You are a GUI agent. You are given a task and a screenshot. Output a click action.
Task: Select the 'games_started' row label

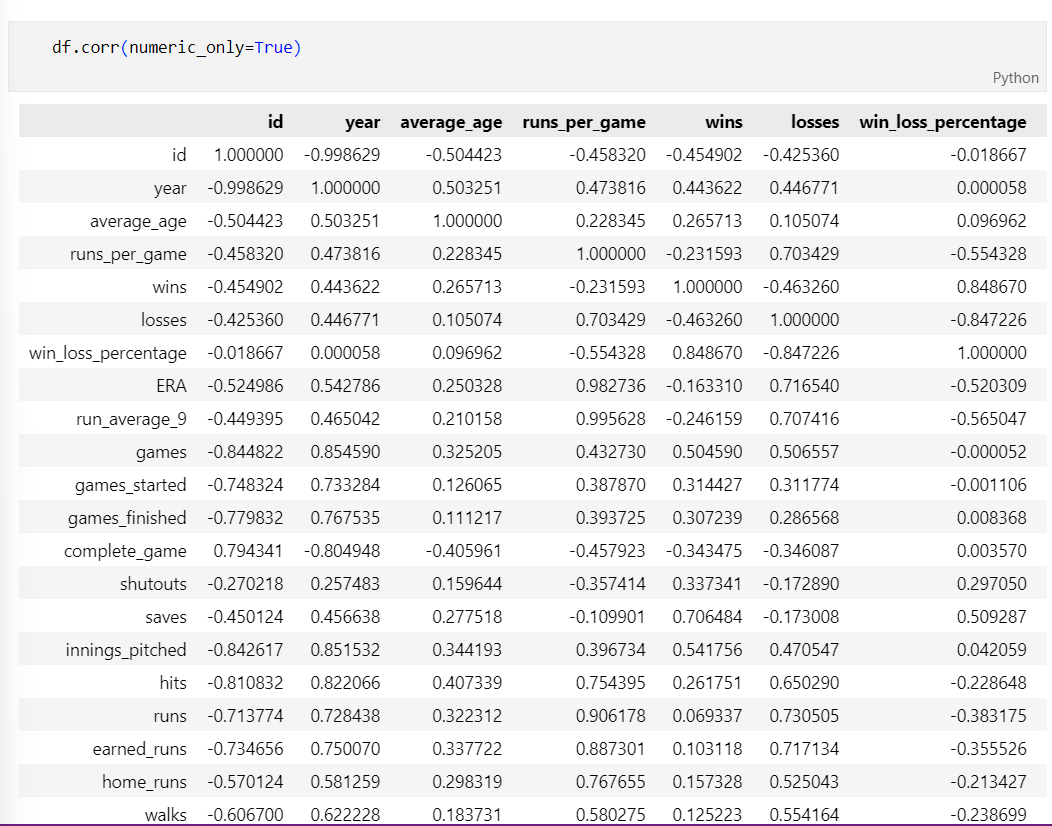click(130, 485)
